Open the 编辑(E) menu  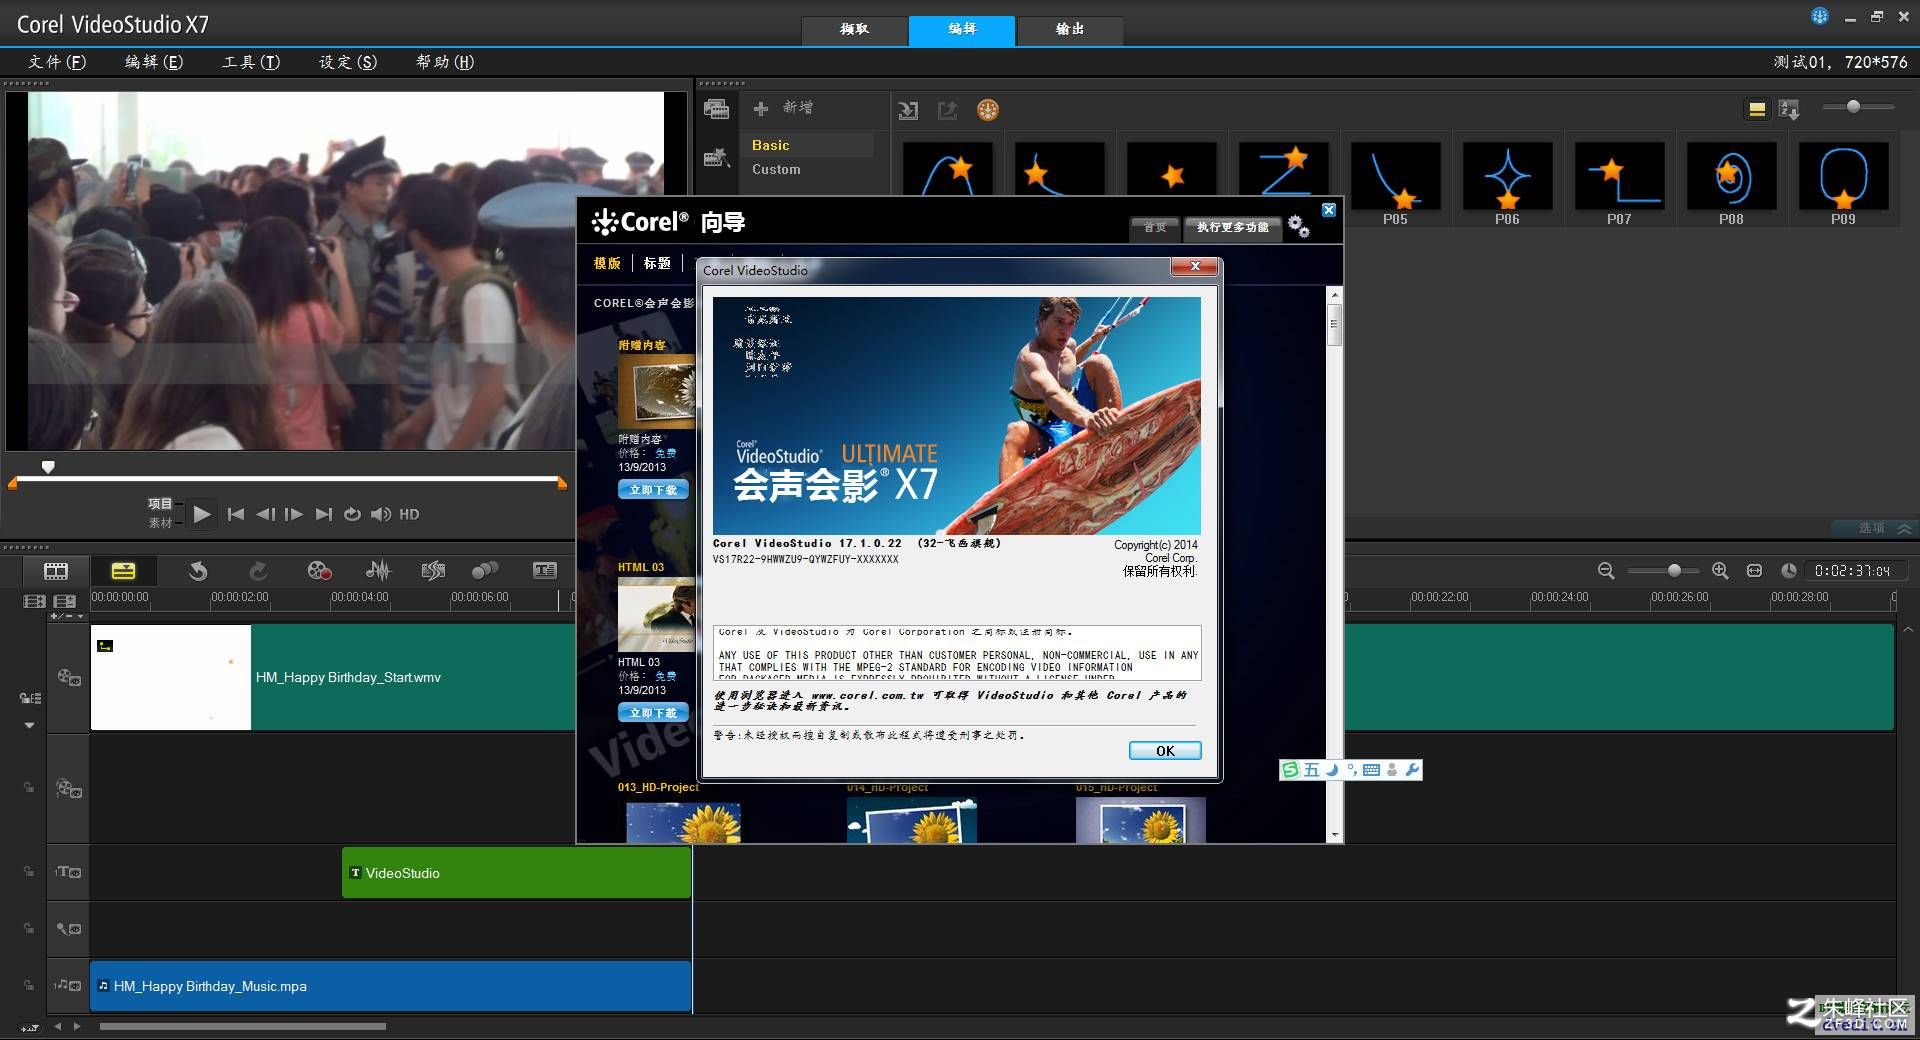154,62
